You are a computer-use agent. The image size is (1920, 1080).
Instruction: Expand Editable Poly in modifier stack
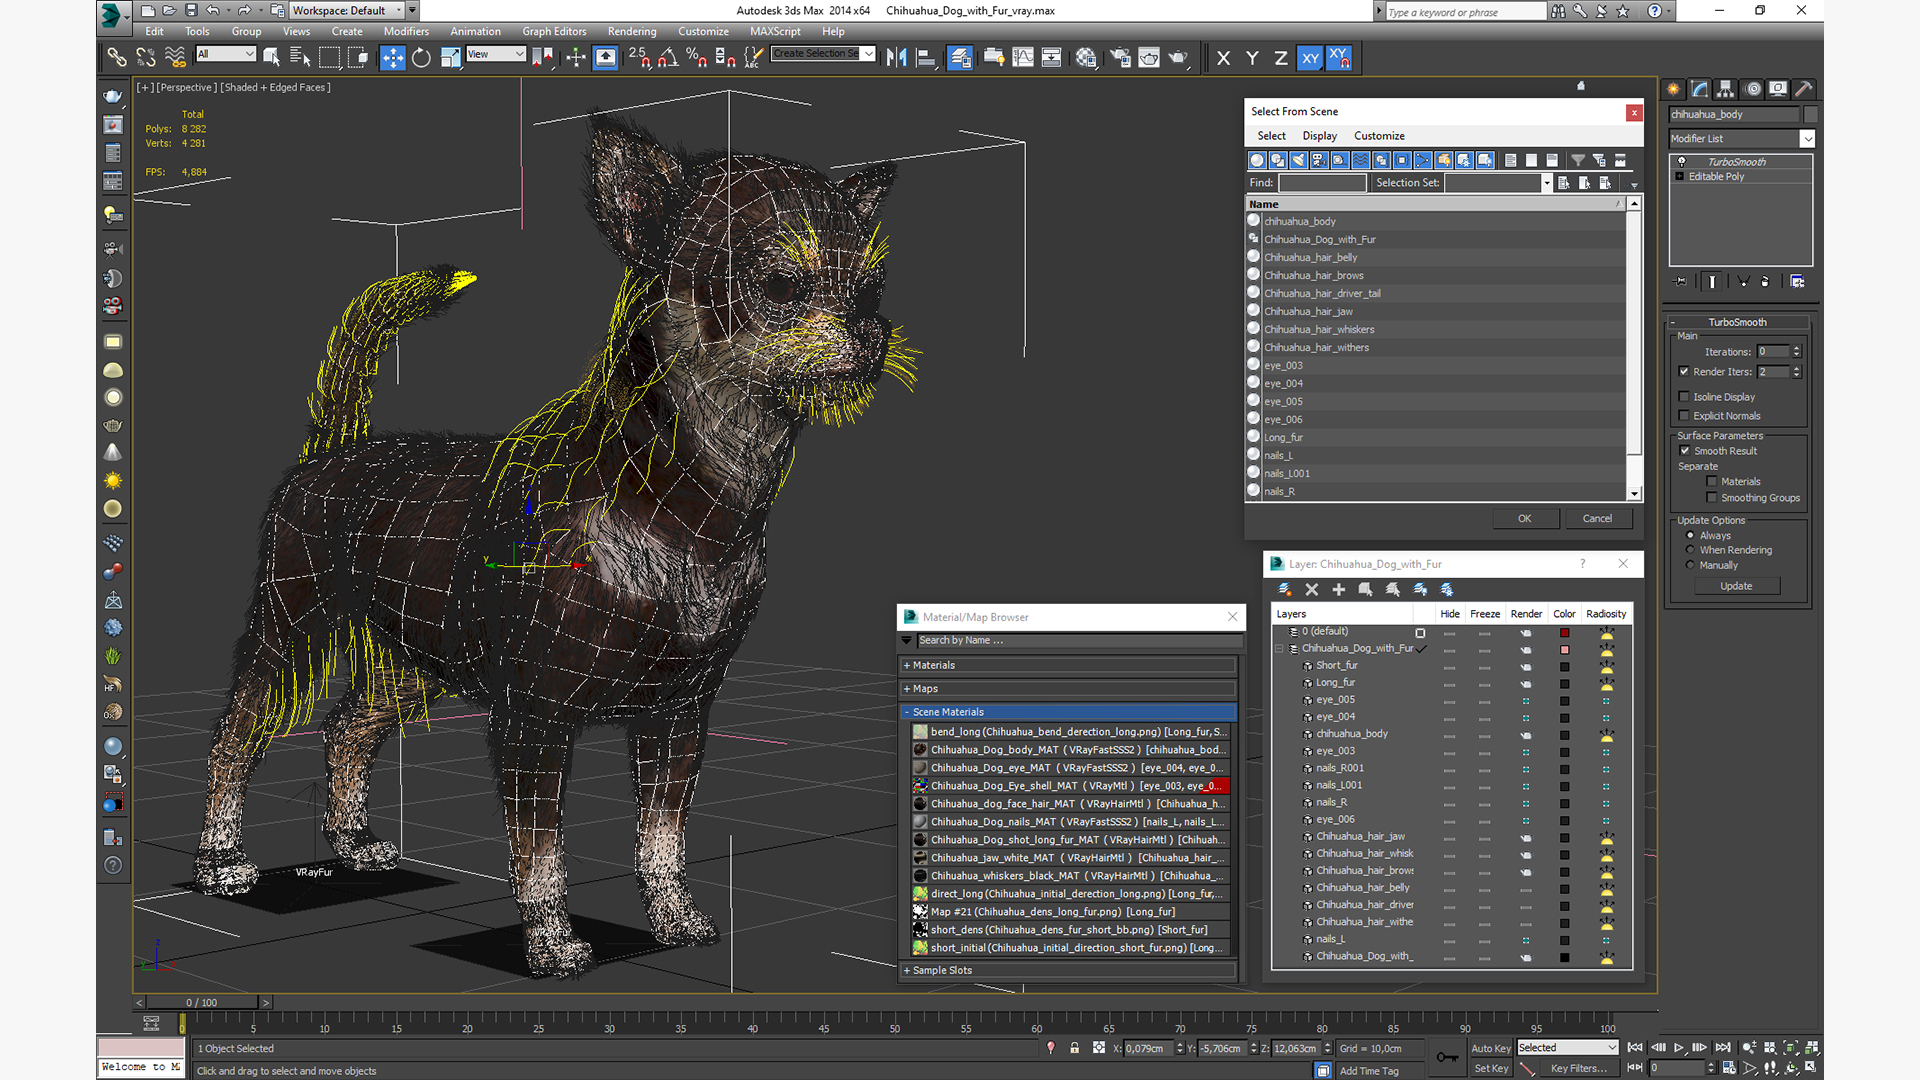pos(1680,177)
